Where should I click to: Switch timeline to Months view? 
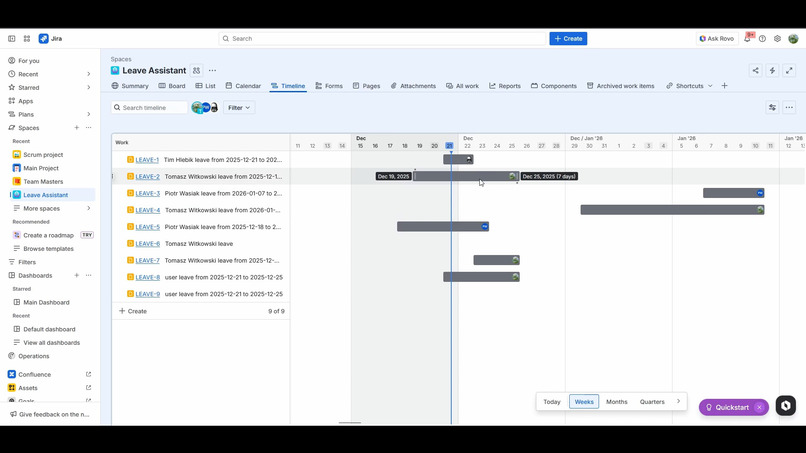(616, 402)
